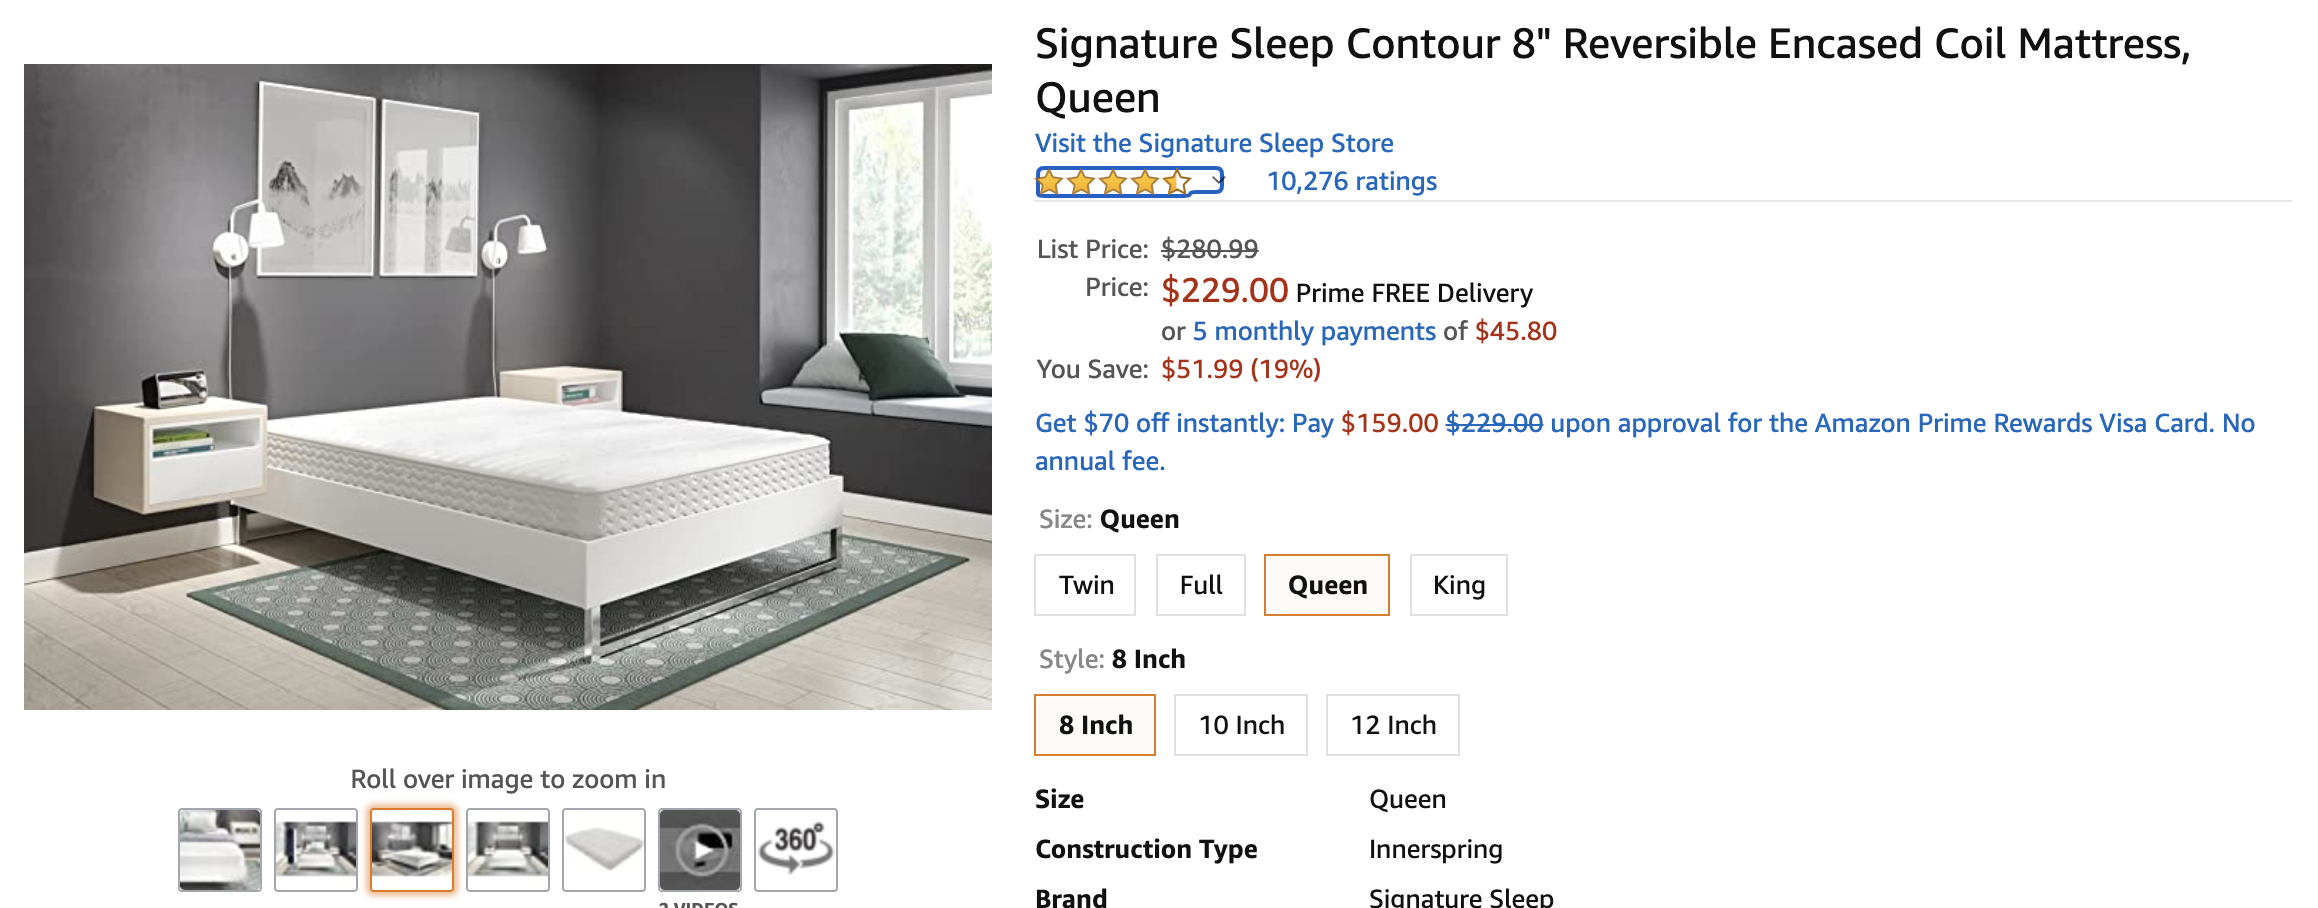Screen dimensions: 2318x908
Task: Select the 12 Inch style
Action: [1392, 725]
